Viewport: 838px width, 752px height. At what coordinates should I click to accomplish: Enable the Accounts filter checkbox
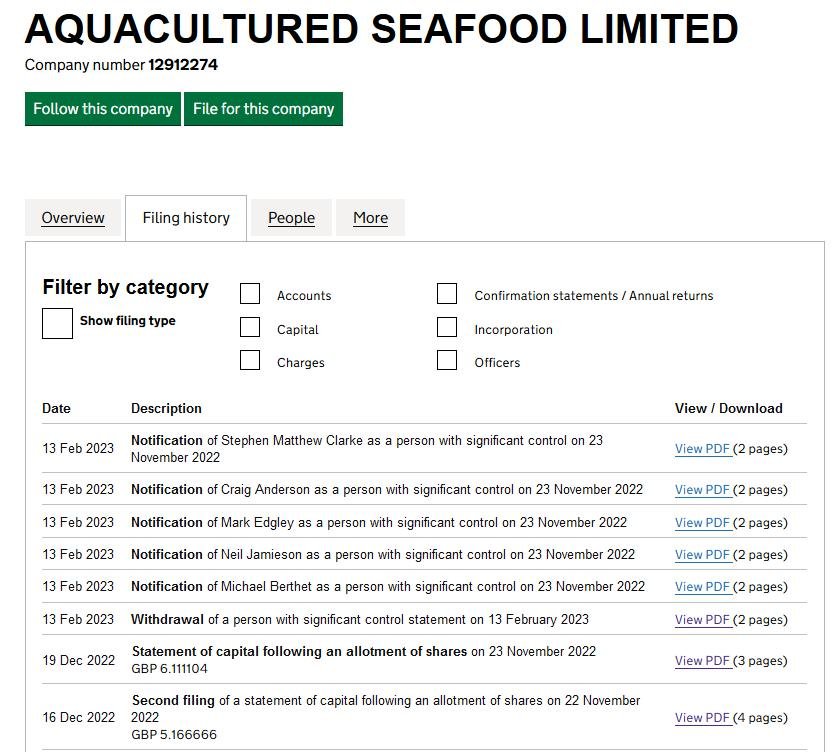click(x=249, y=293)
